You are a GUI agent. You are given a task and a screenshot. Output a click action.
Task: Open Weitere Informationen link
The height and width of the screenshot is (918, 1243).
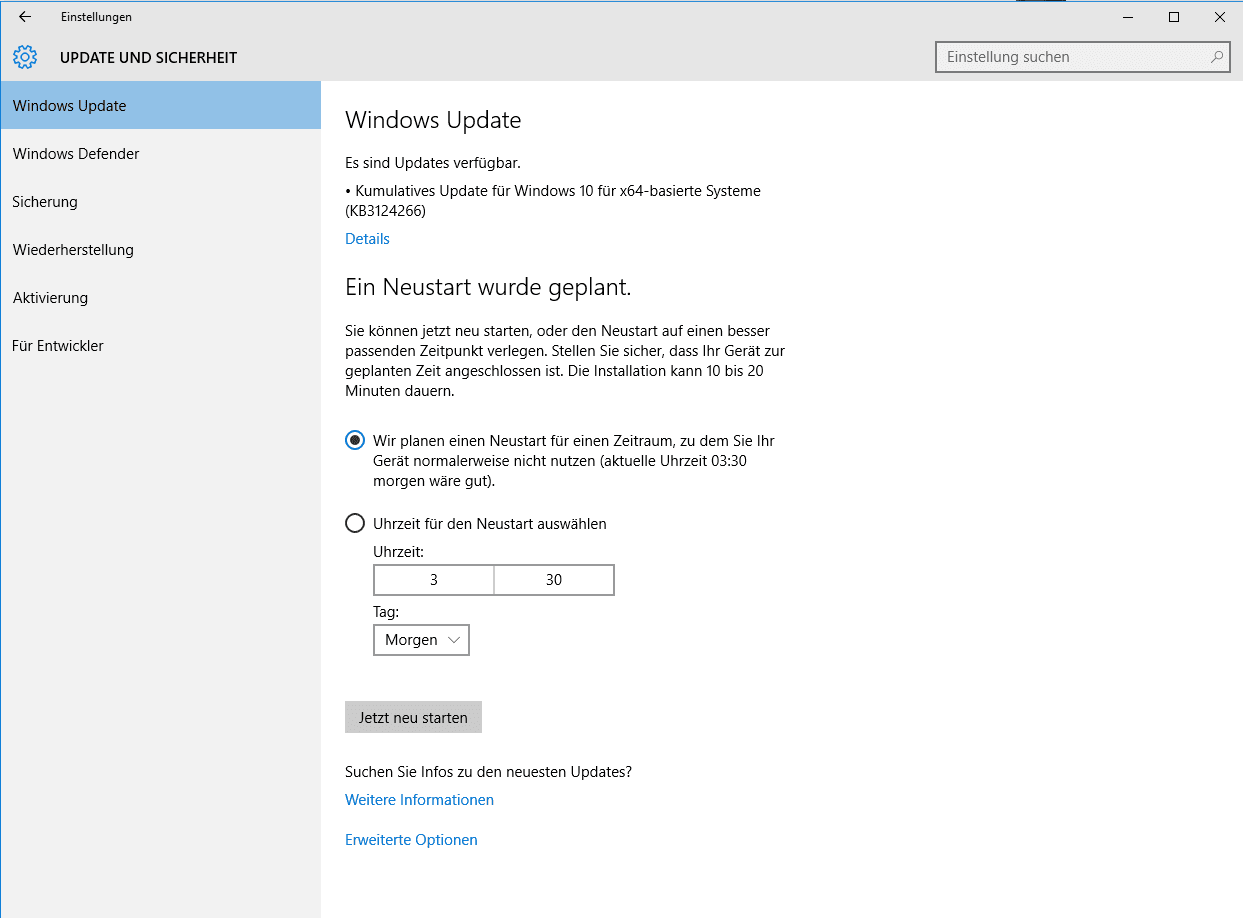pos(419,800)
